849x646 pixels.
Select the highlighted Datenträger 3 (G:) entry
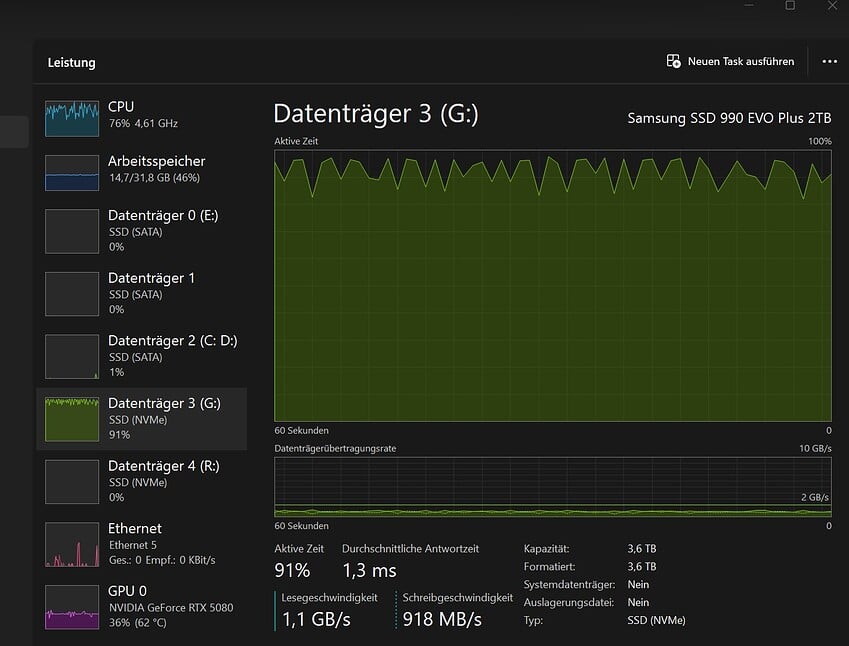[142, 419]
